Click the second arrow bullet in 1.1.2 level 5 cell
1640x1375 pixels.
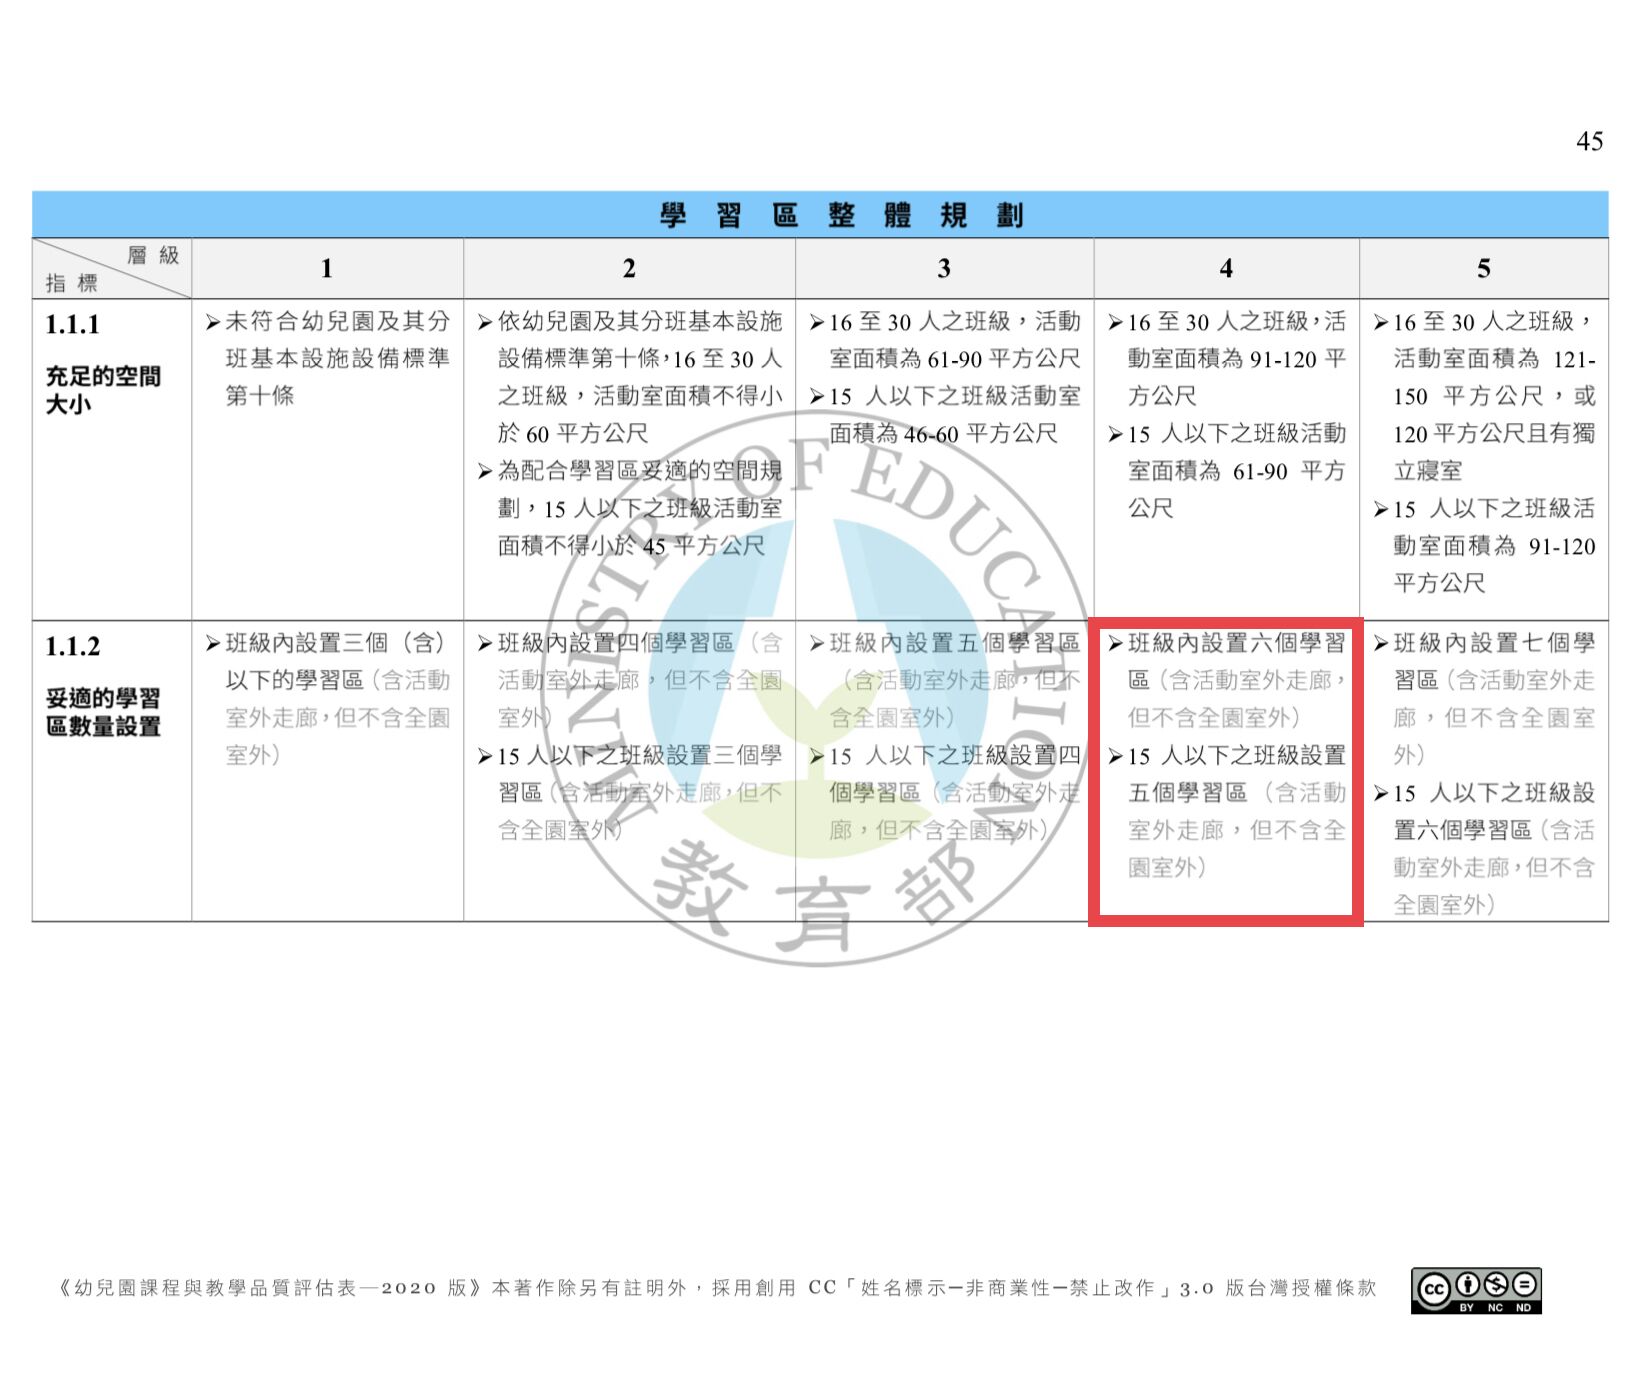click(1380, 794)
